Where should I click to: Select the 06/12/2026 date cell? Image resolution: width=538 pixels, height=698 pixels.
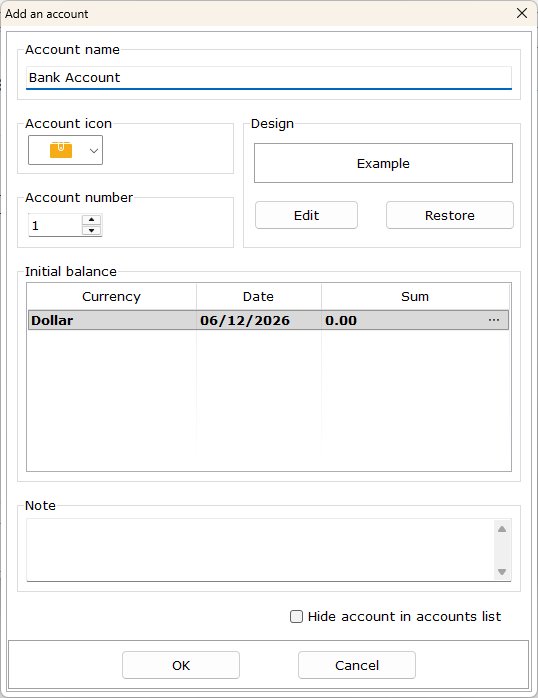259,321
